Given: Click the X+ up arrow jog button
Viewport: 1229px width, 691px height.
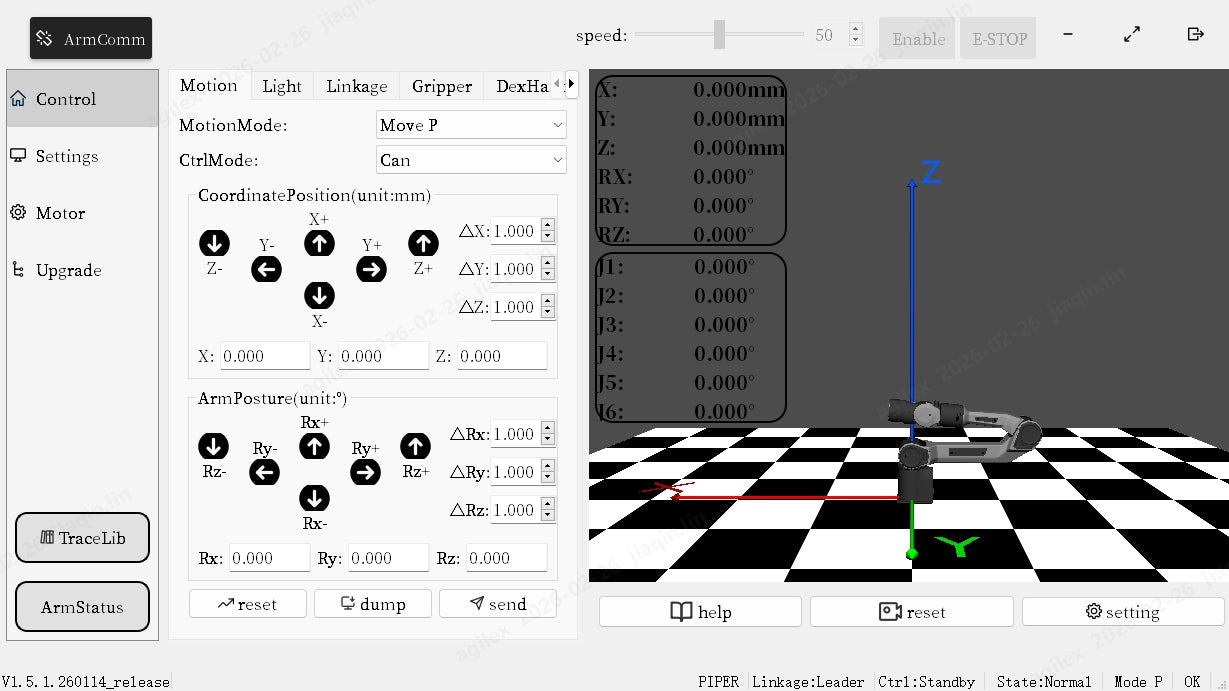Looking at the screenshot, I should (x=319, y=243).
